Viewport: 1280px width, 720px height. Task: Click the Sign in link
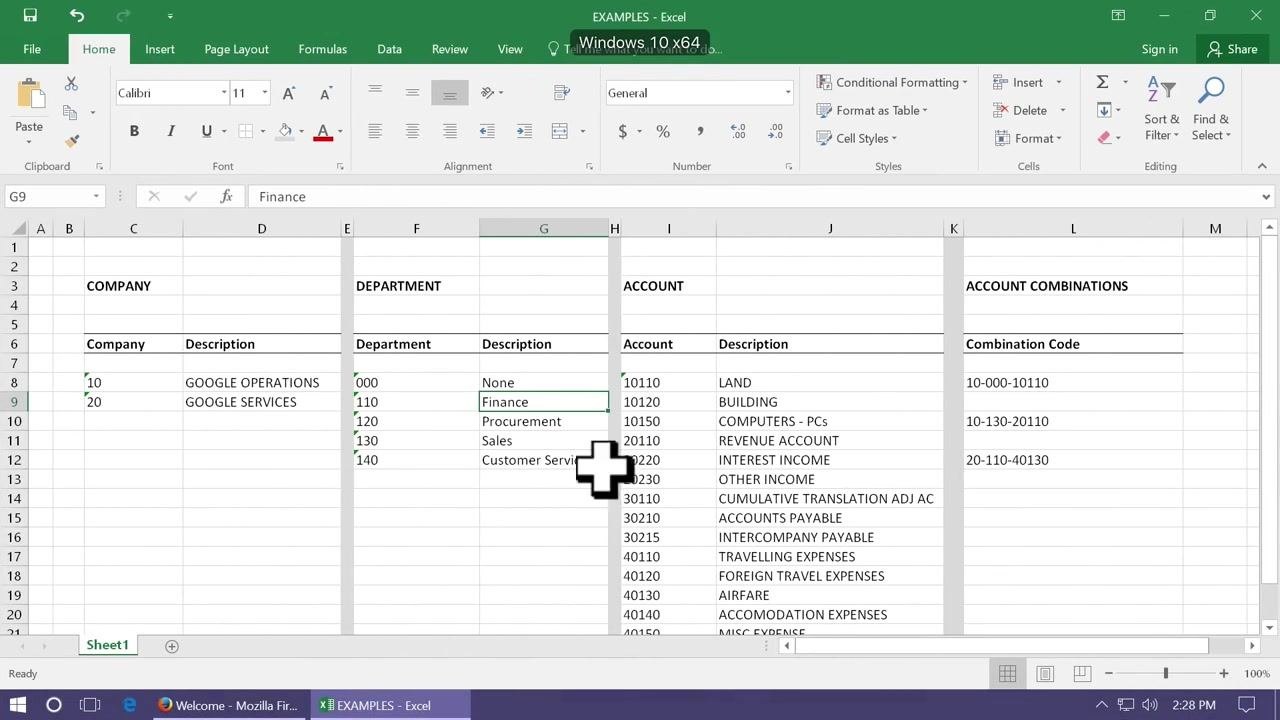coord(1159,49)
